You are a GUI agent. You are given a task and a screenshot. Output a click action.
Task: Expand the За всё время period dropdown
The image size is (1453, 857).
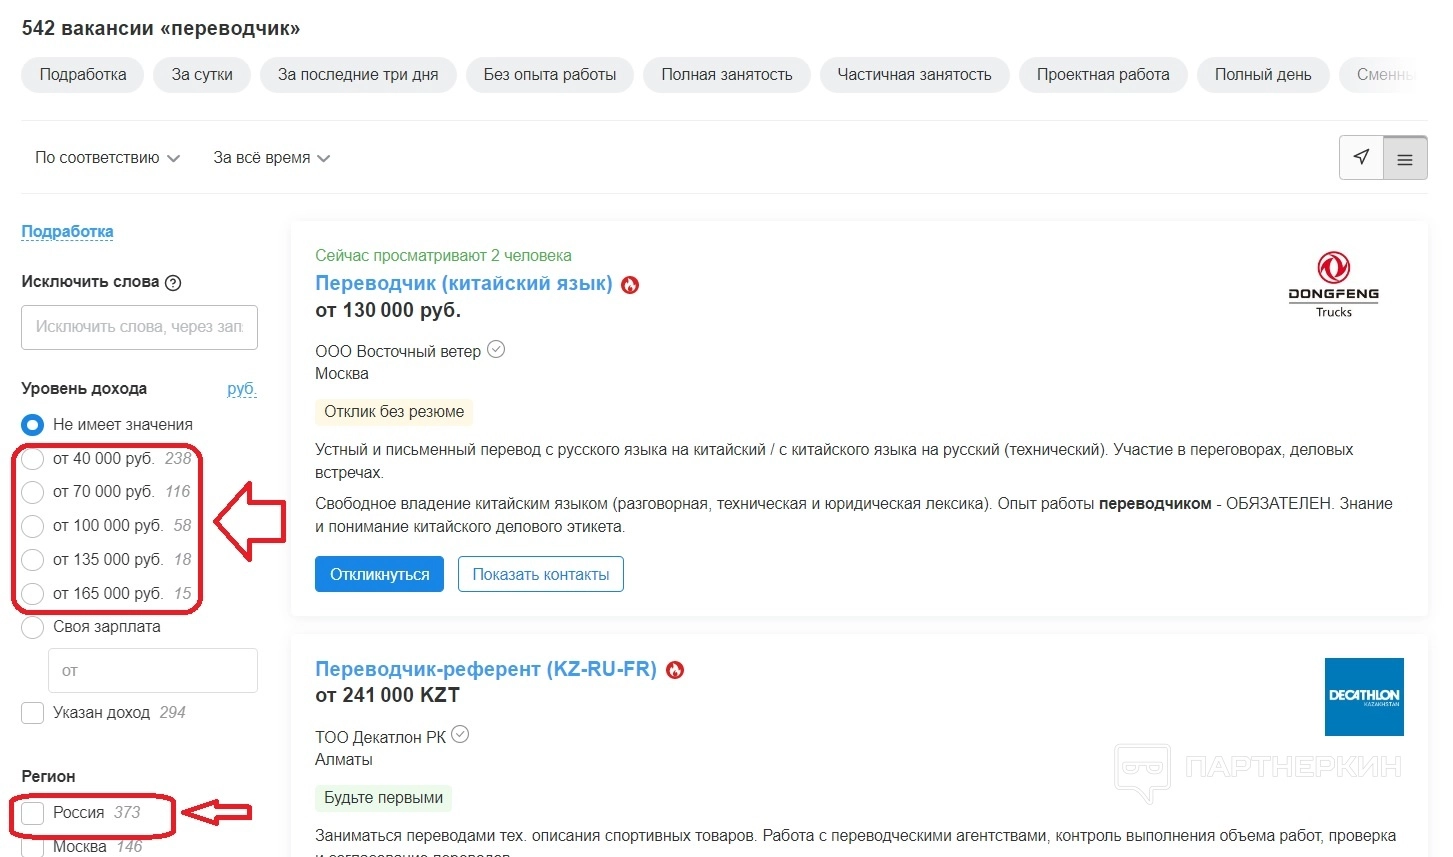[271, 158]
